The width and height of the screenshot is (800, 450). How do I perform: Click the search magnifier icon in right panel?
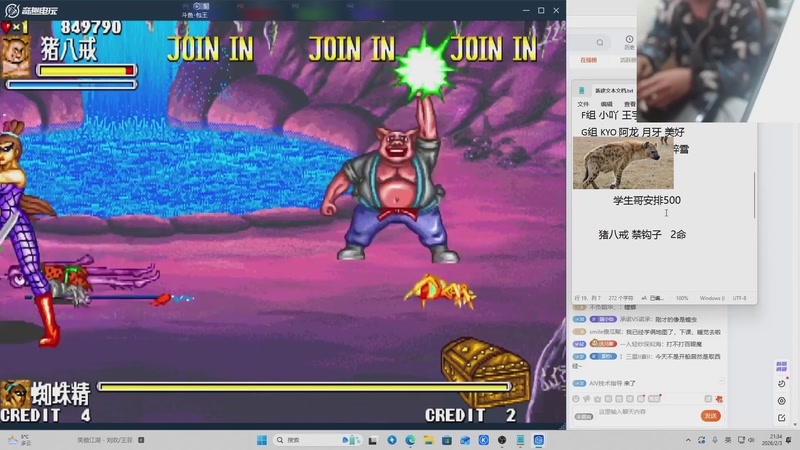pyautogui.click(x=600, y=42)
